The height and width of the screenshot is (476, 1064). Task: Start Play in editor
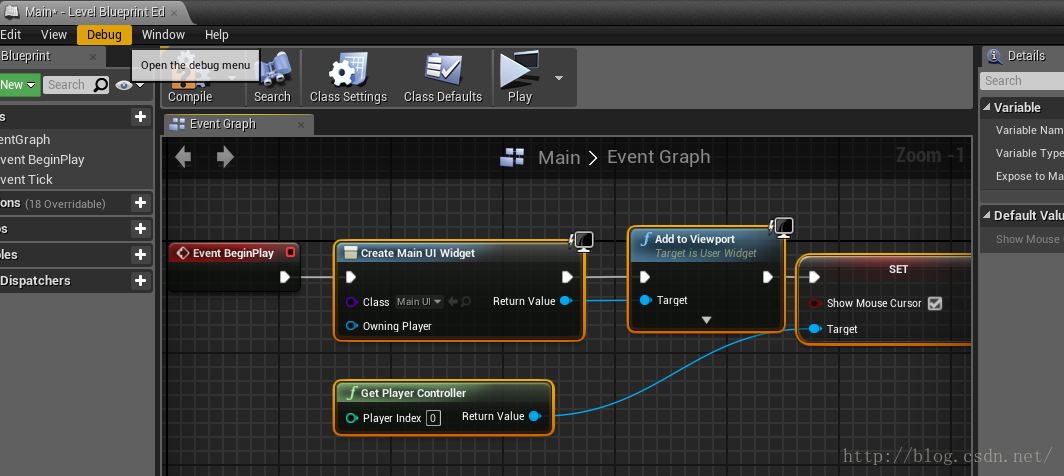click(x=519, y=77)
